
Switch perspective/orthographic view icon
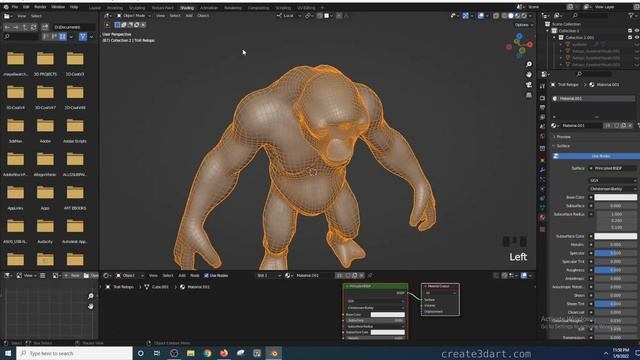[529, 95]
